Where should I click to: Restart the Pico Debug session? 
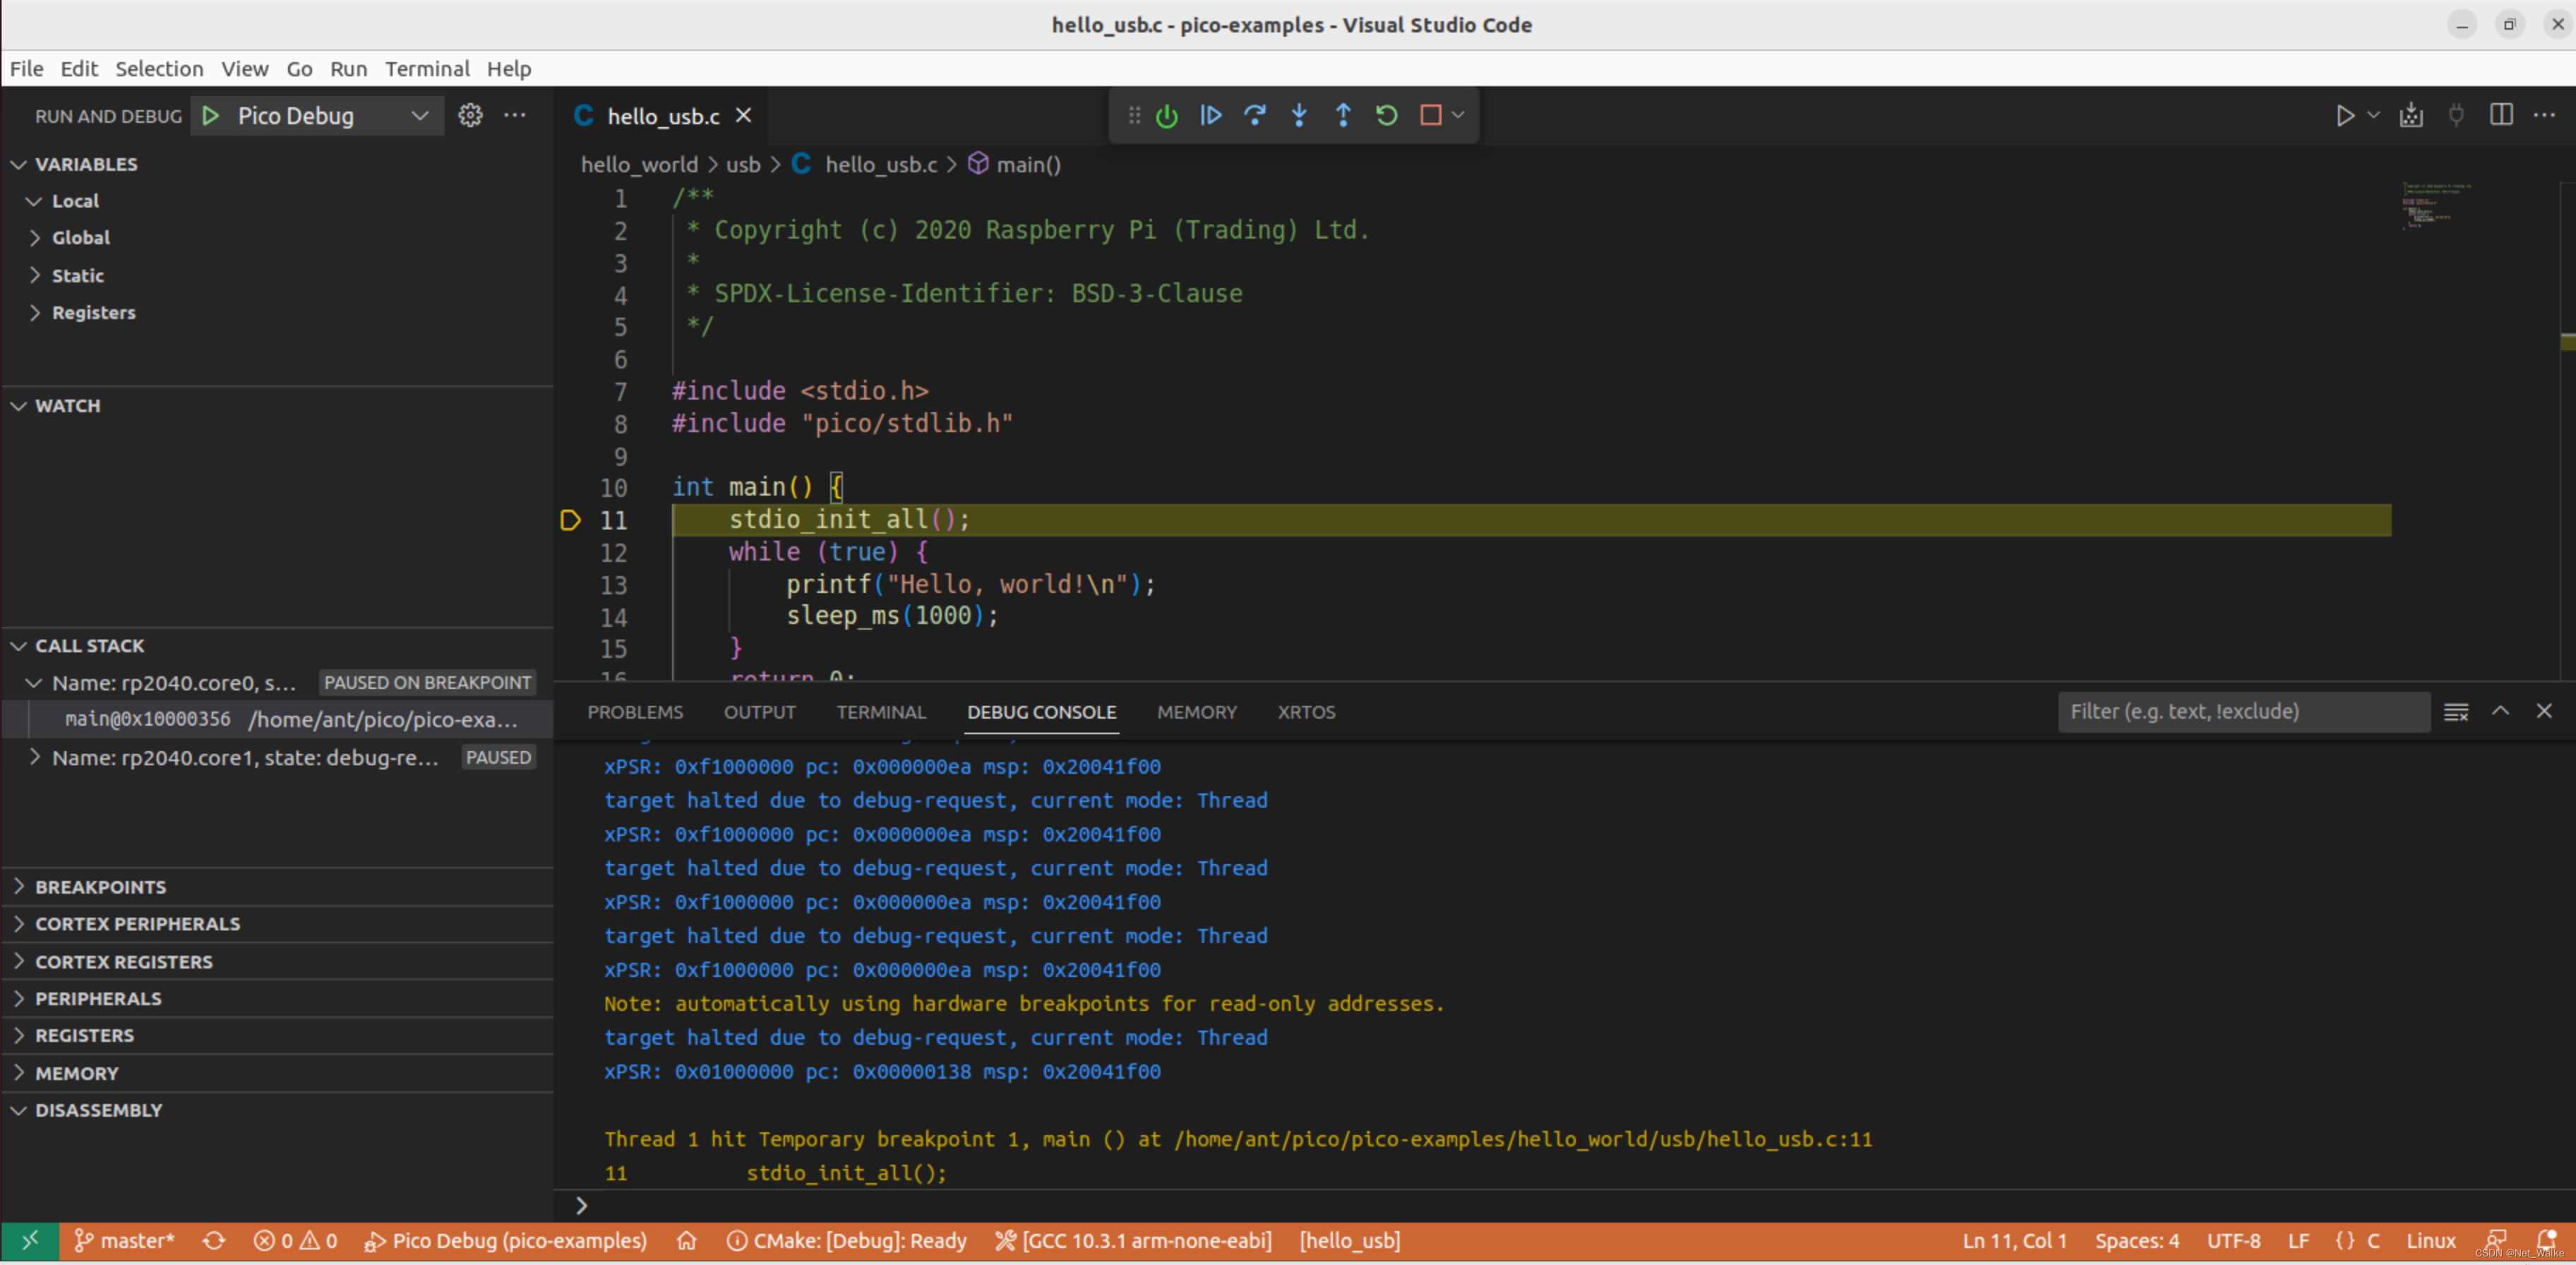pyautogui.click(x=1386, y=115)
